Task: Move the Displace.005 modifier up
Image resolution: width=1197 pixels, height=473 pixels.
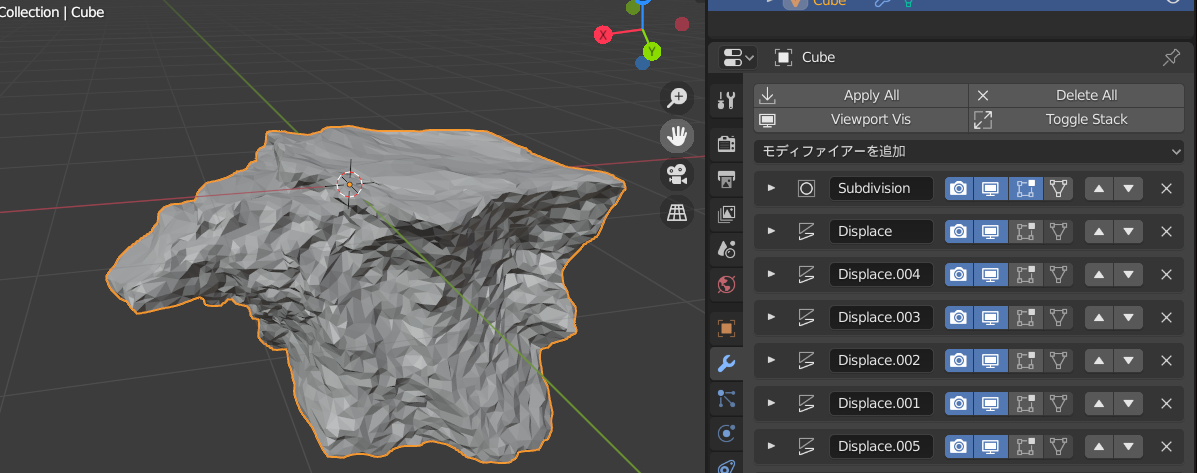Action: (1099, 446)
